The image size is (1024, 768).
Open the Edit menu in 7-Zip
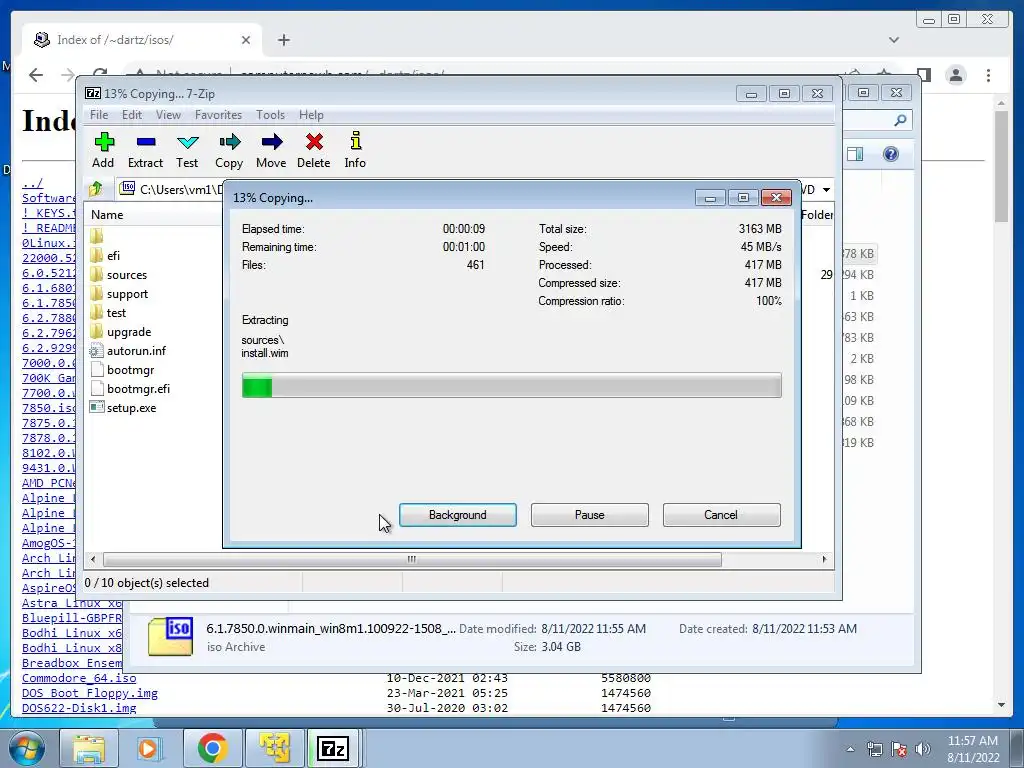click(x=131, y=115)
